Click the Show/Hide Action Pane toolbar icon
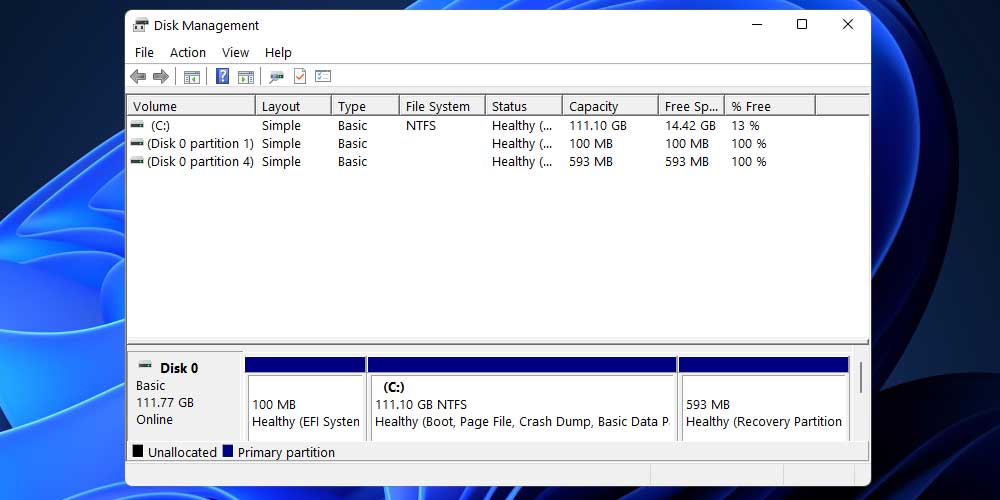Viewport: 1000px width, 500px height. 245,77
